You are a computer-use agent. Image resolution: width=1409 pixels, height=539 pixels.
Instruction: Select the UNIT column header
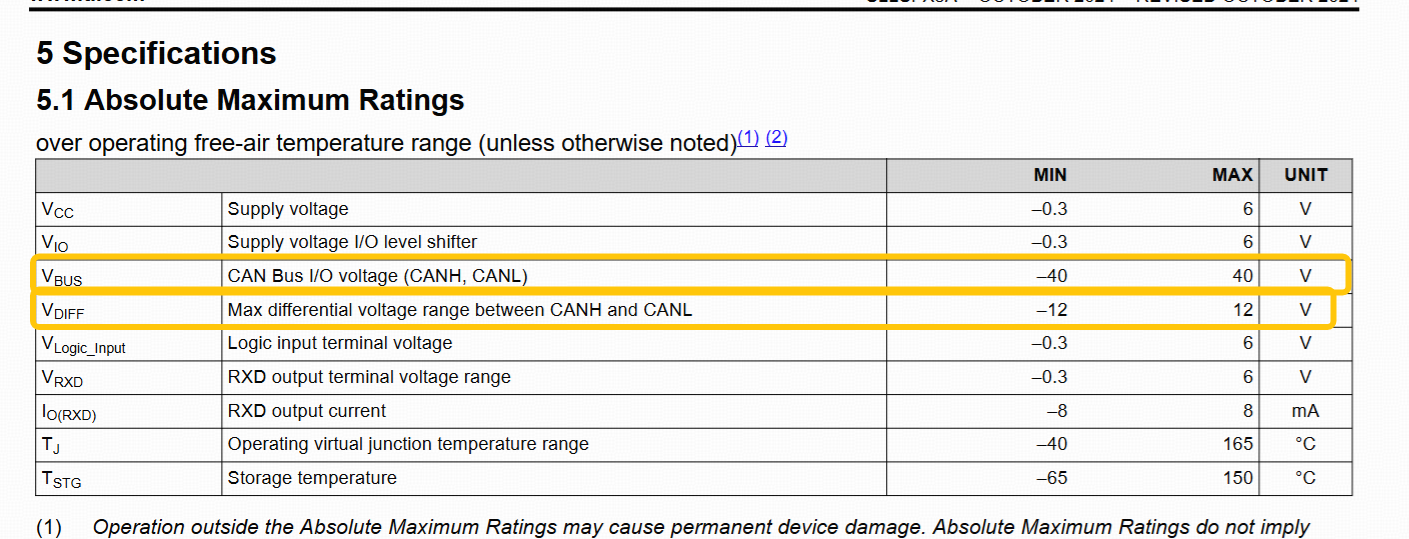(x=1306, y=175)
